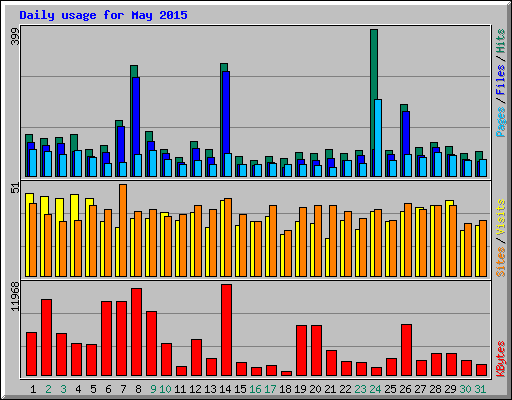Click day 7 on the x-axis
This screenshot has width=512, height=400.
pyautogui.click(x=123, y=389)
